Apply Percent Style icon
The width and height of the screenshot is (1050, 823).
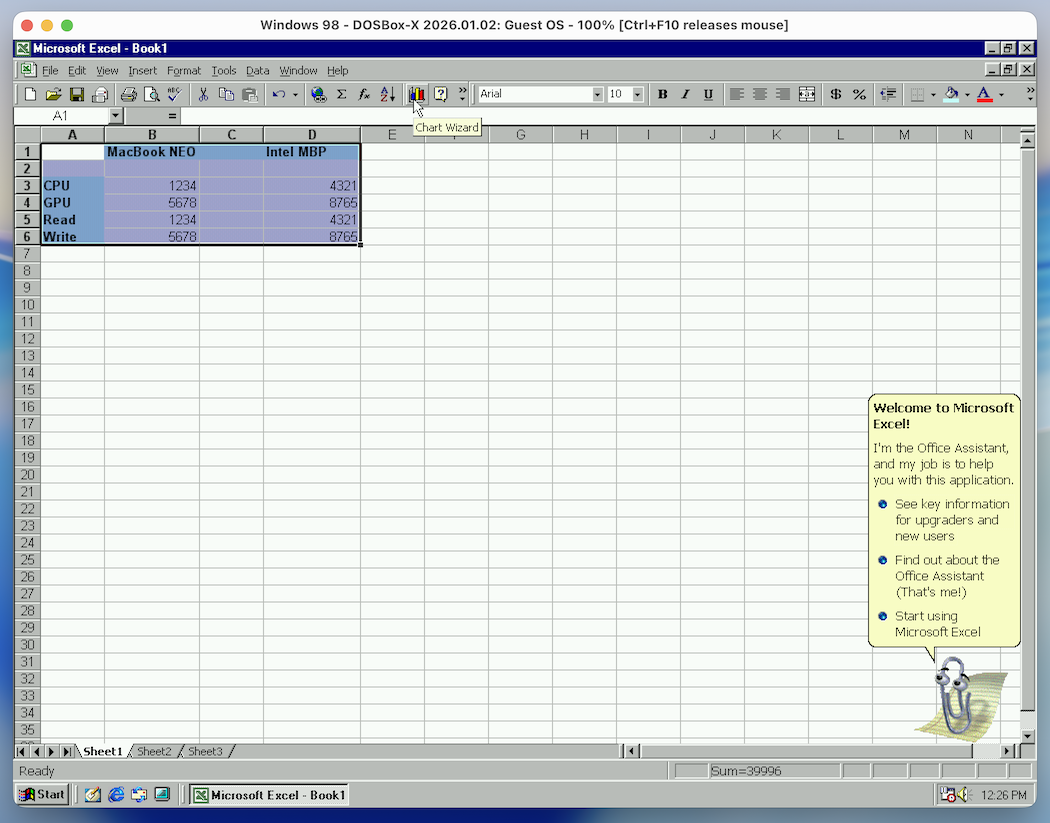coord(859,94)
